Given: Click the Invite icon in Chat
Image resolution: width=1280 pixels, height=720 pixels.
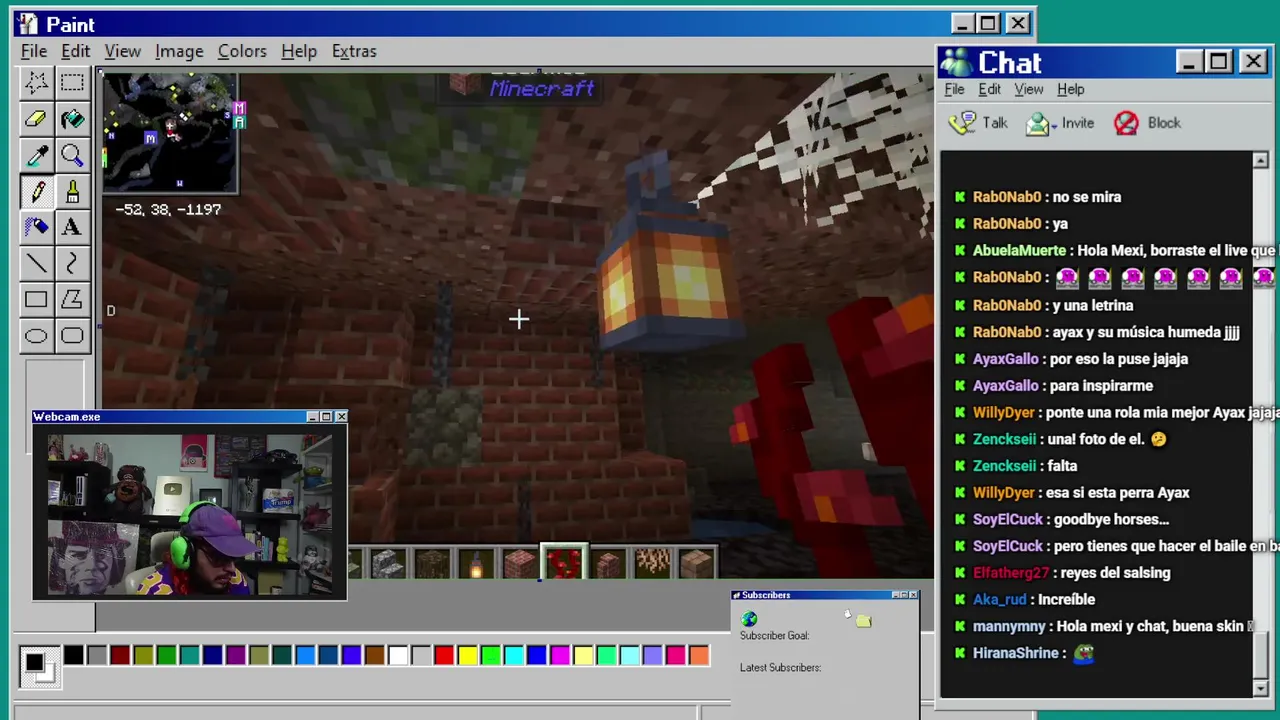Looking at the screenshot, I should pyautogui.click(x=1038, y=123).
